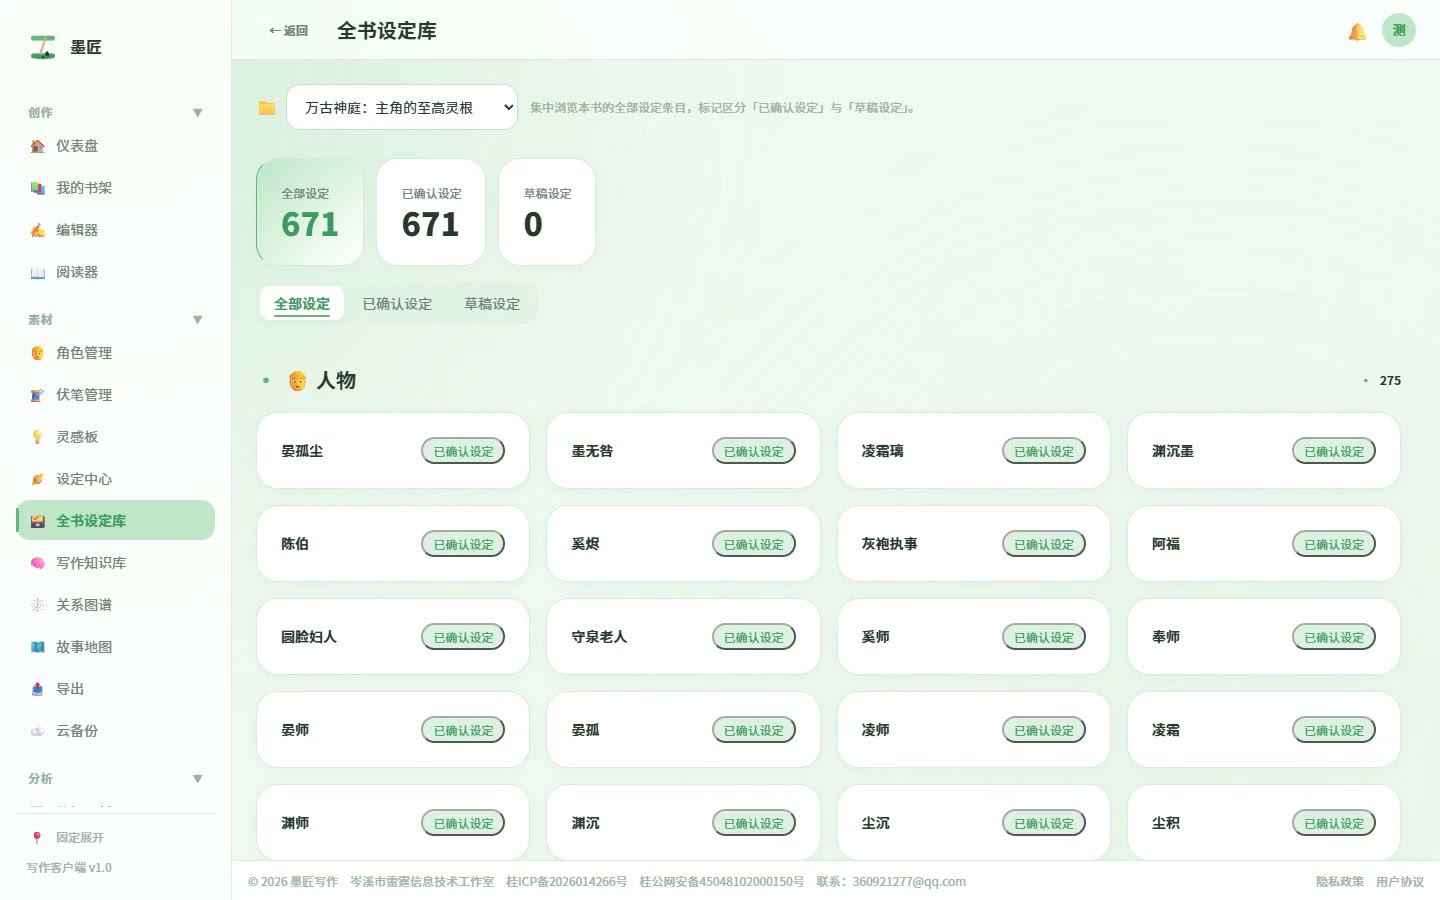Open the 灵感板 lightbulb icon
This screenshot has height=900, width=1440.
(37, 437)
